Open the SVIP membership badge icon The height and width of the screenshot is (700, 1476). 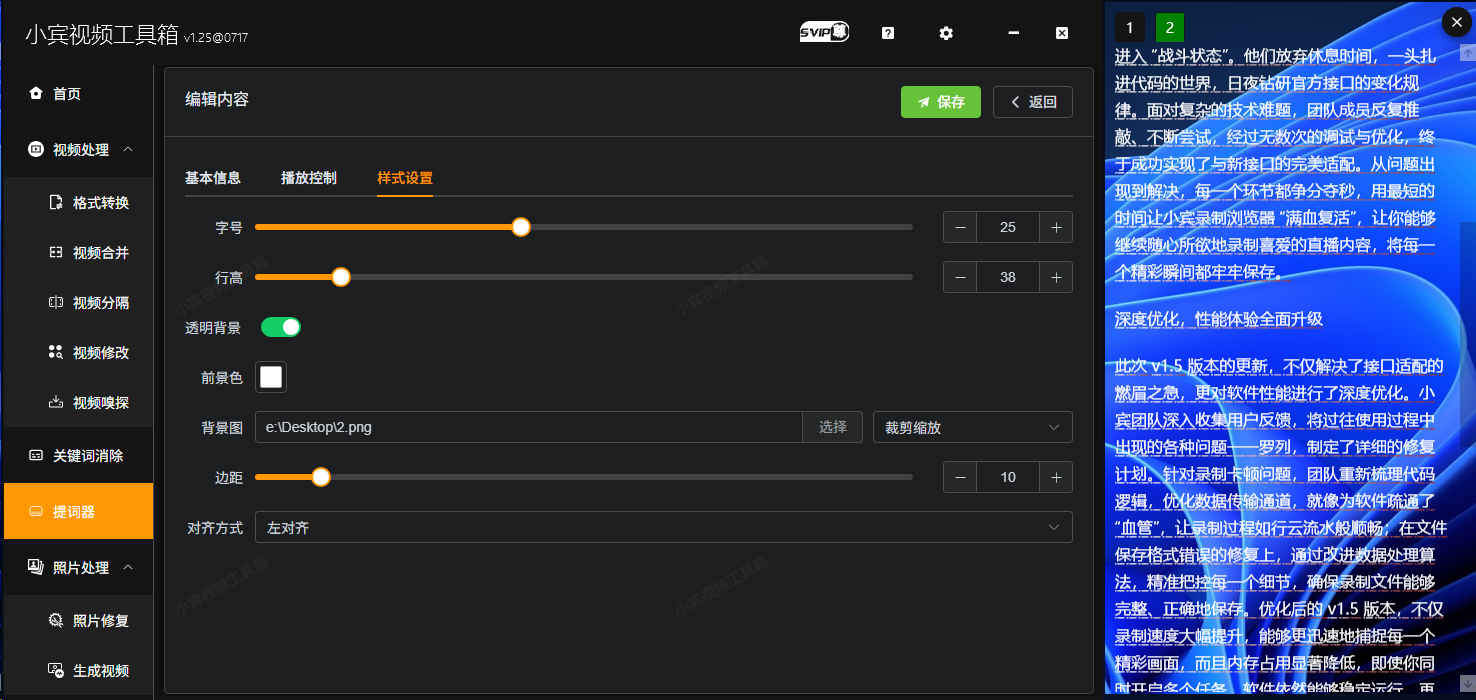click(824, 33)
